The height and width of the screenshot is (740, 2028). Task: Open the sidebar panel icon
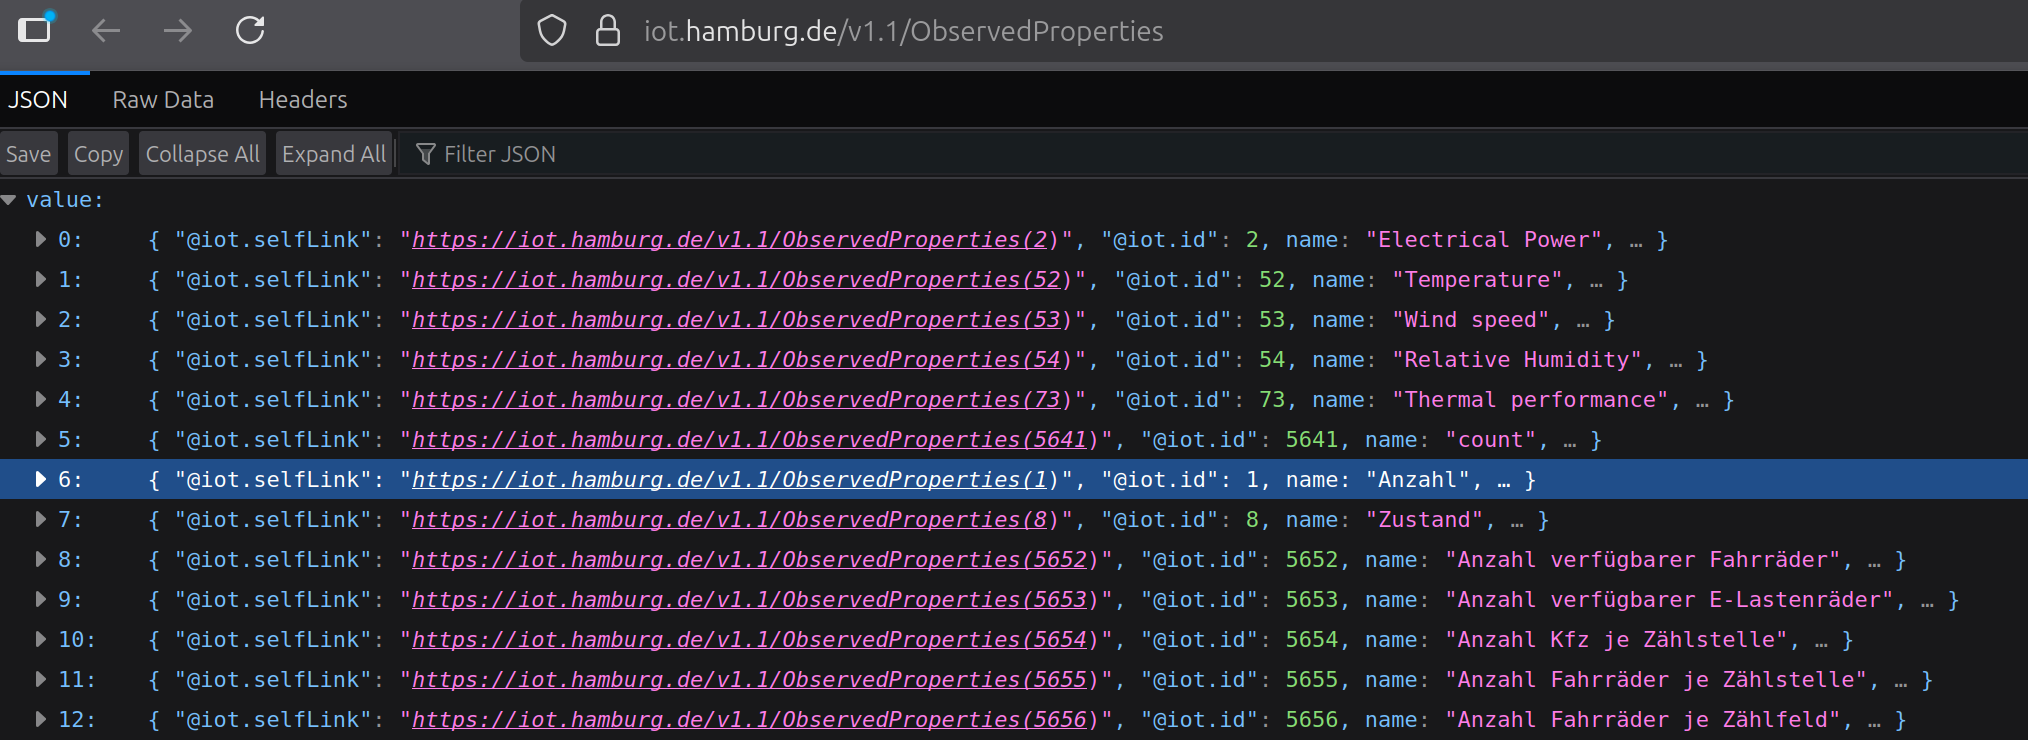coord(35,29)
